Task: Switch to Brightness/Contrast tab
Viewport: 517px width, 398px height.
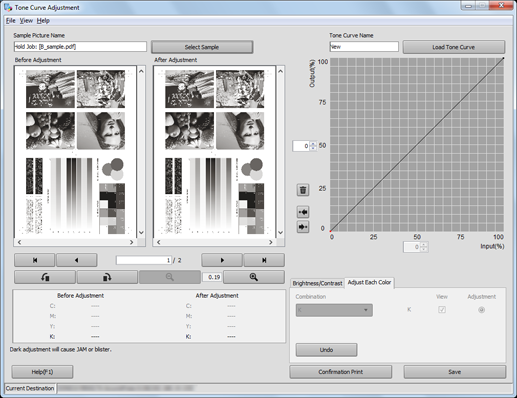Action: (317, 283)
